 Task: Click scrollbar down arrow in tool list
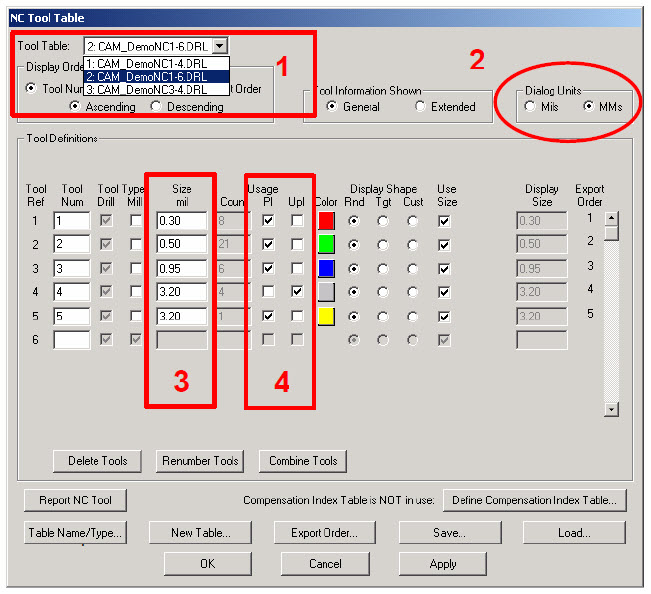(611, 409)
